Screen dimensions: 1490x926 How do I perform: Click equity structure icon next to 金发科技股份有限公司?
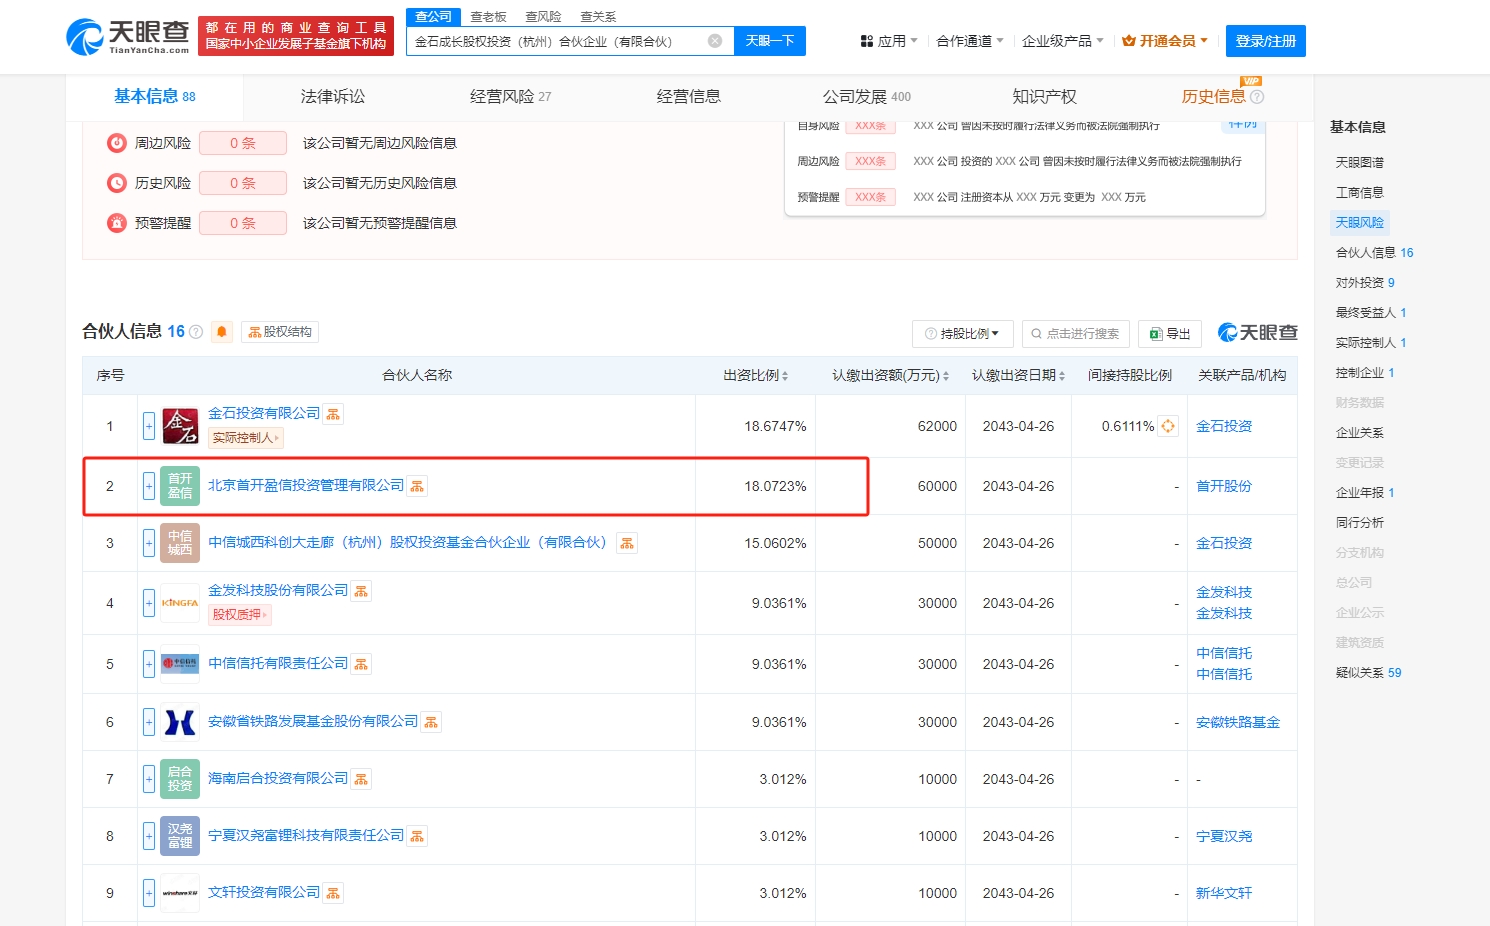(361, 591)
